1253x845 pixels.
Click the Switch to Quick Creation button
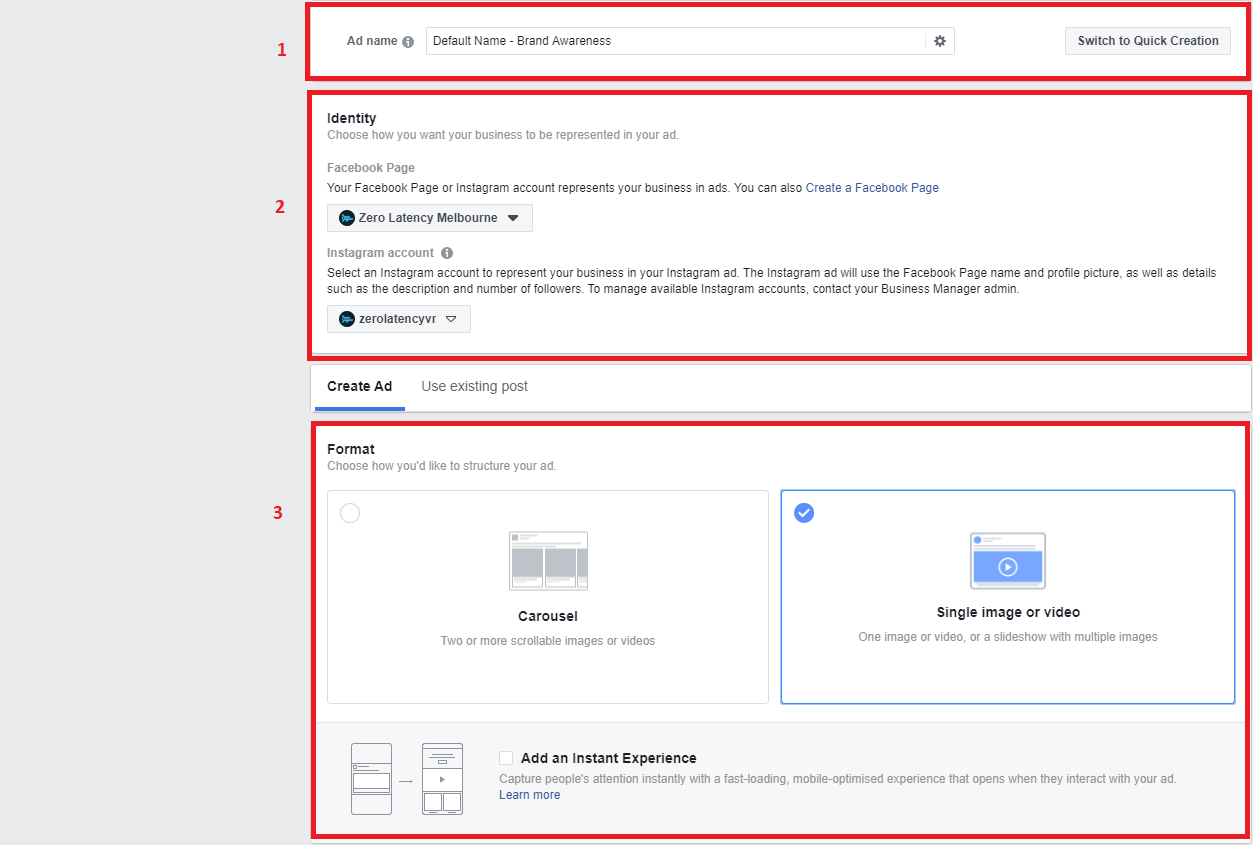pos(1148,41)
